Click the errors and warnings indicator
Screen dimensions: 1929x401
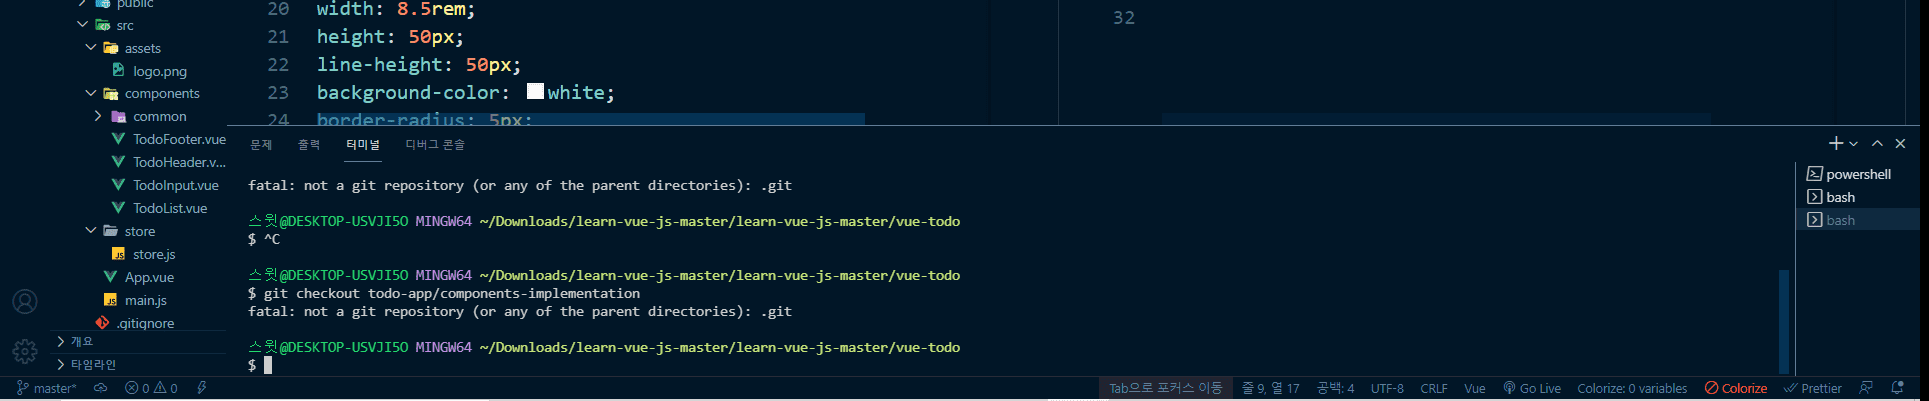(x=151, y=388)
